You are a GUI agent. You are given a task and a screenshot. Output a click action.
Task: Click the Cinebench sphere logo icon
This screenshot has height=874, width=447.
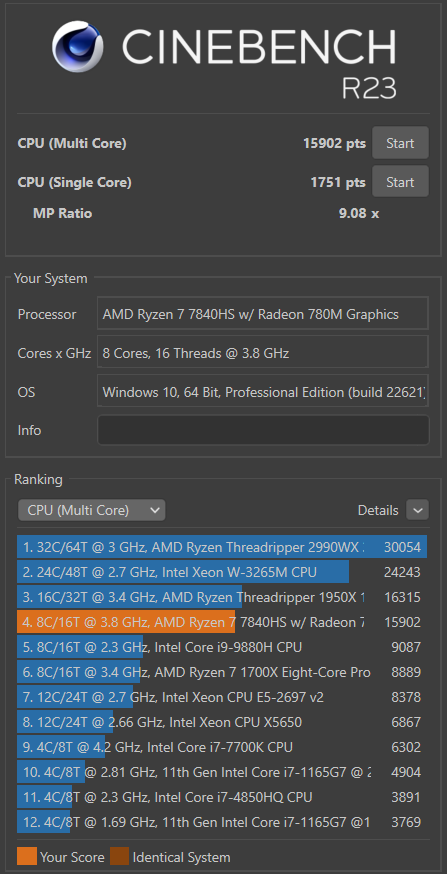[x=78, y=47]
